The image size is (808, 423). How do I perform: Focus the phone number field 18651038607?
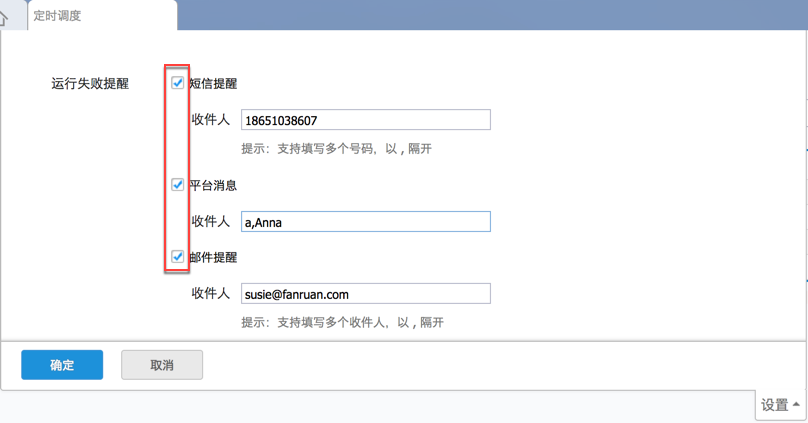[365, 120]
